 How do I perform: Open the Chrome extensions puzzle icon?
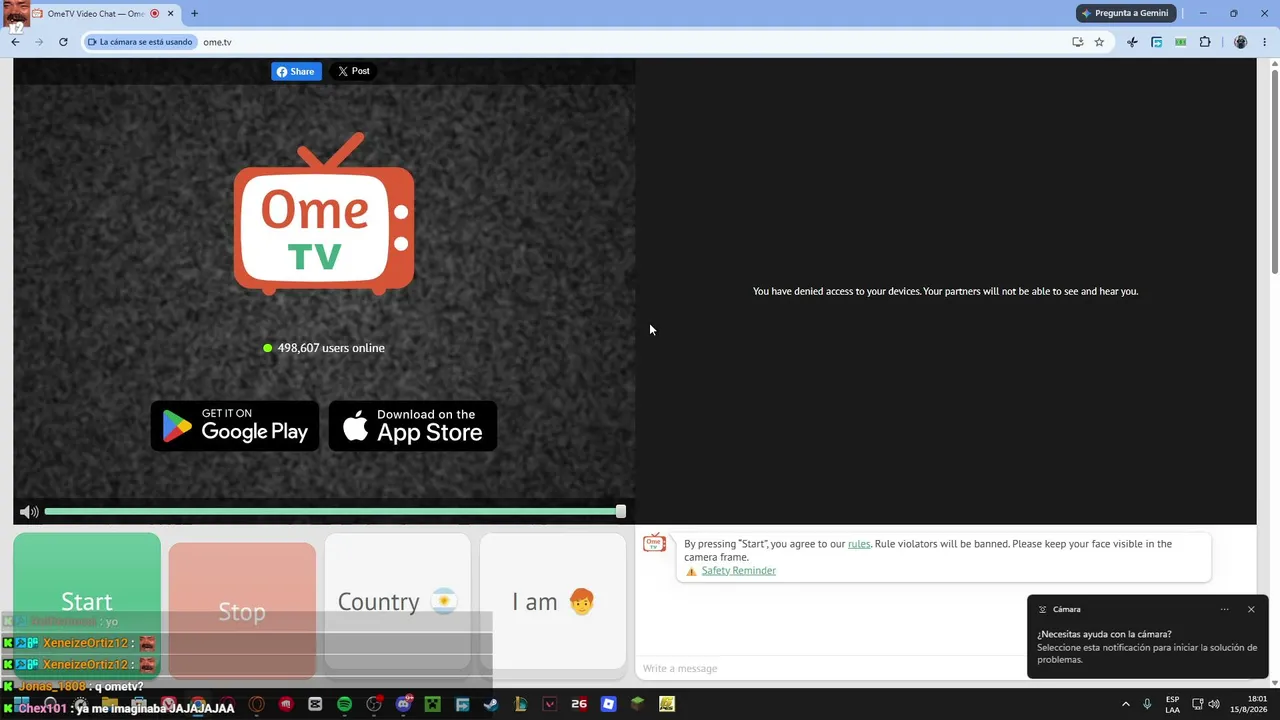click(x=1205, y=42)
